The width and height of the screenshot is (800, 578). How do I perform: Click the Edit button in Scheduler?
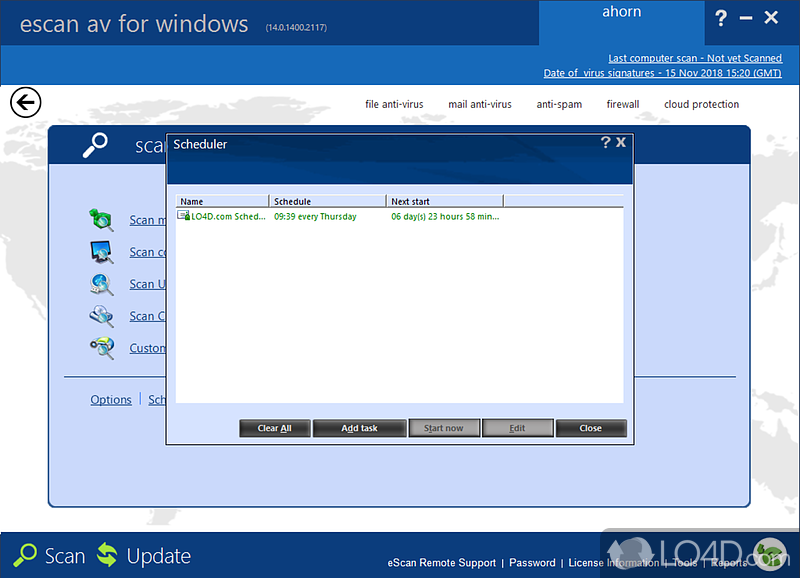coord(517,428)
